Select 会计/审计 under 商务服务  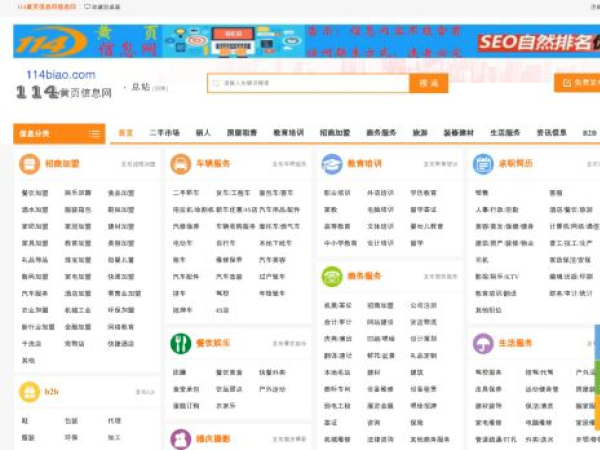[338, 322]
